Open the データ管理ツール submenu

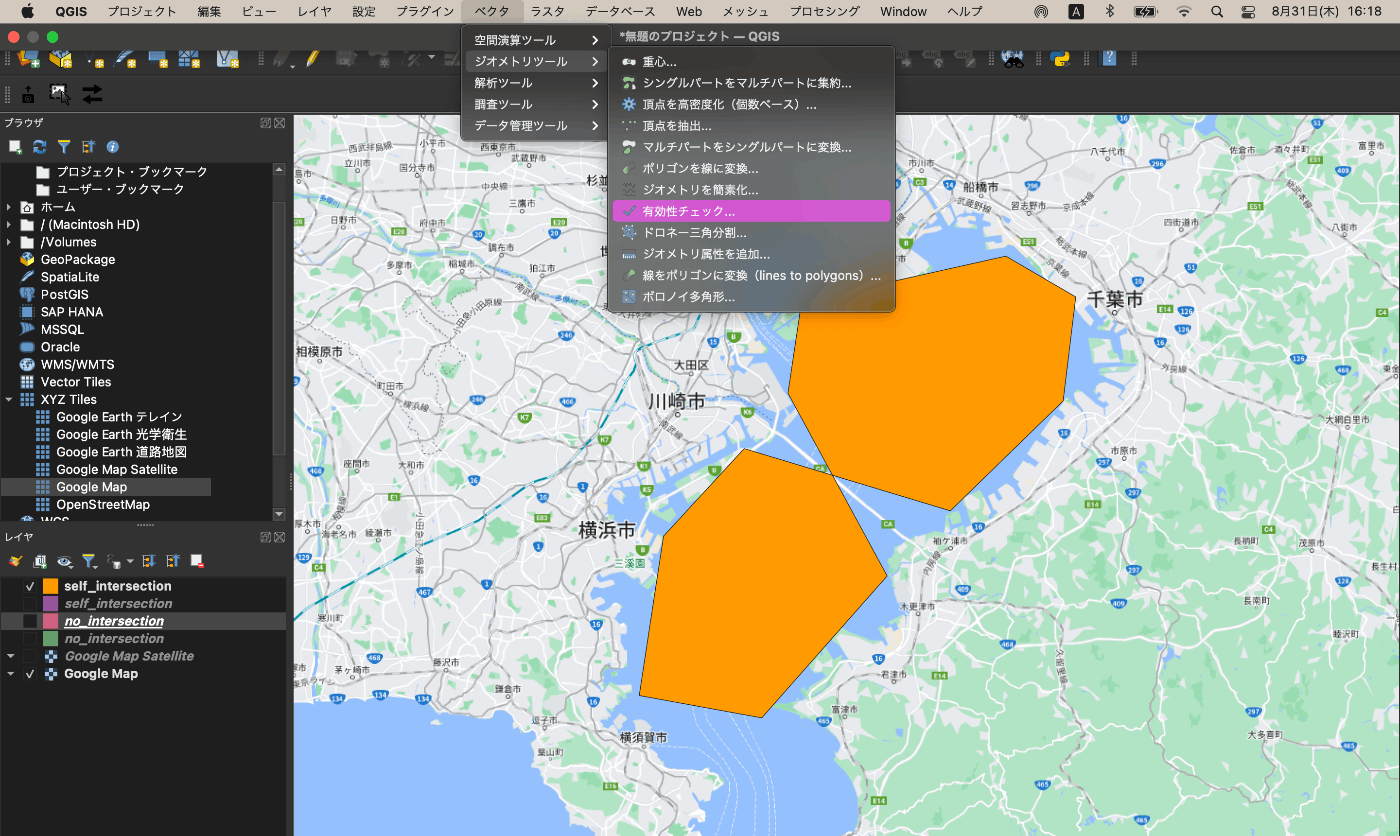pyautogui.click(x=535, y=126)
